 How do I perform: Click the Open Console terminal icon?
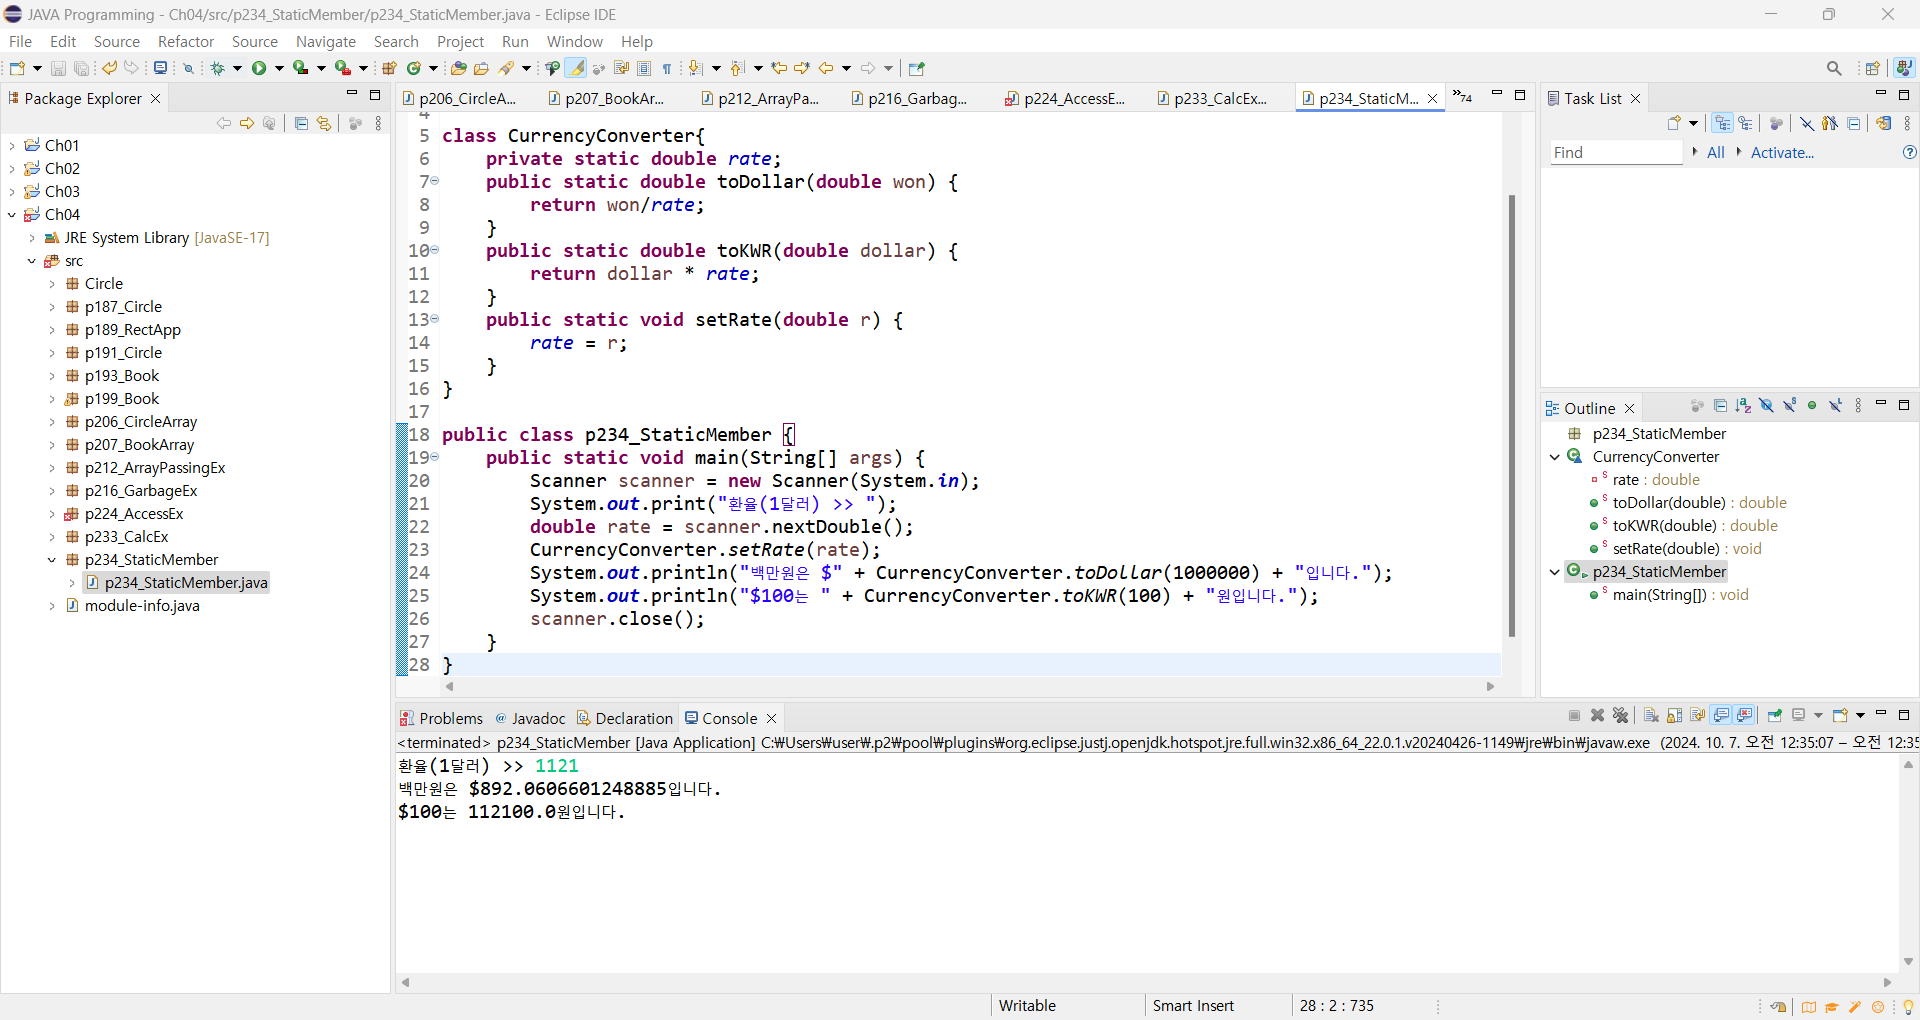[160, 68]
